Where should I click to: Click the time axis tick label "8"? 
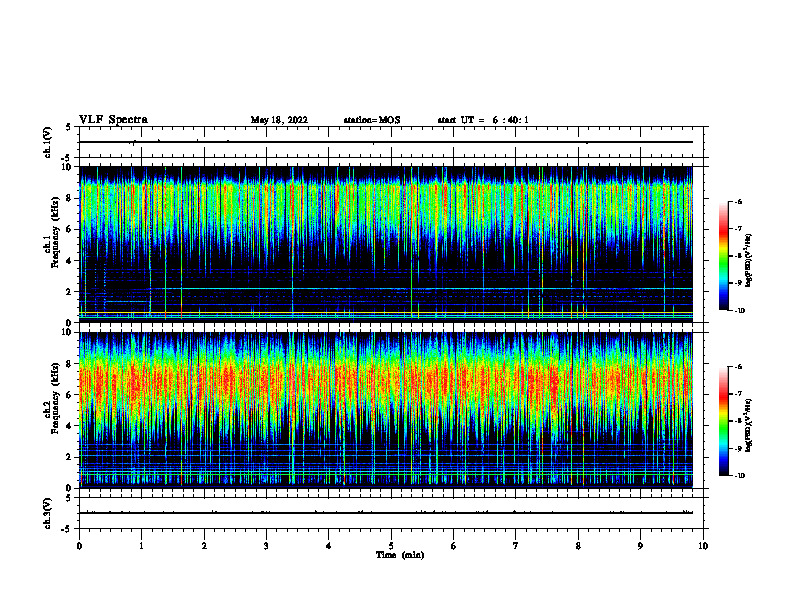pyautogui.click(x=578, y=546)
